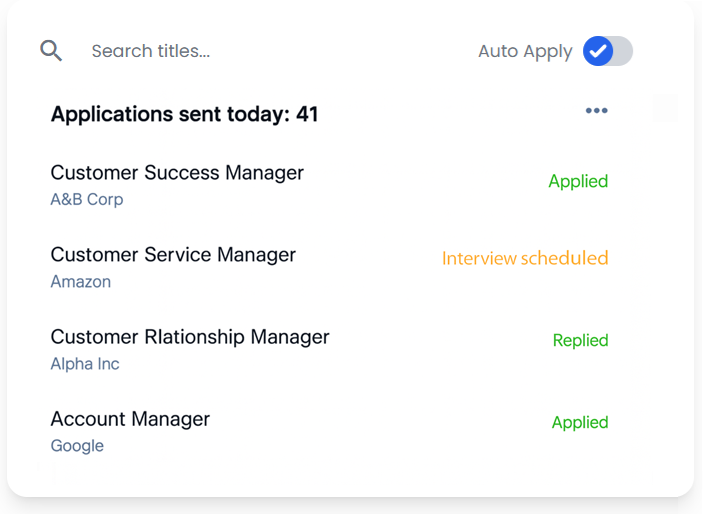
Task: Click the A&B Corp company name
Action: [x=87, y=199]
